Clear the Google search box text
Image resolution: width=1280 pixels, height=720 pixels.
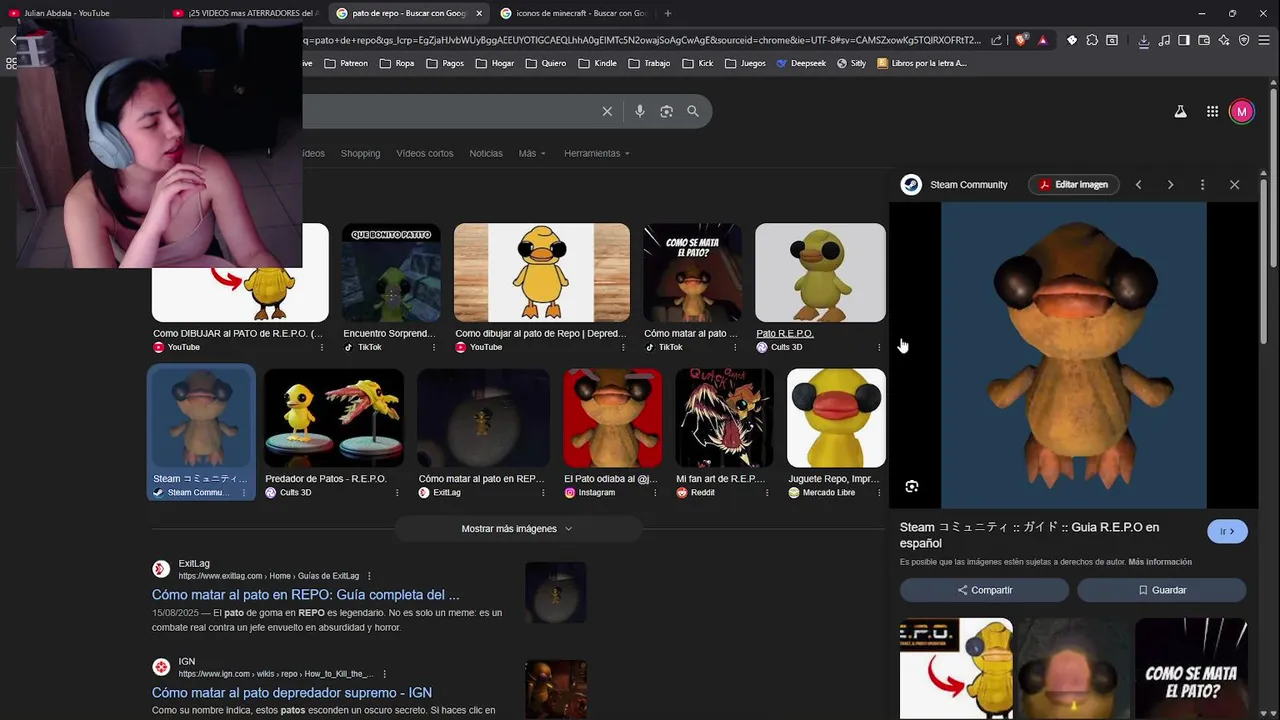point(607,111)
